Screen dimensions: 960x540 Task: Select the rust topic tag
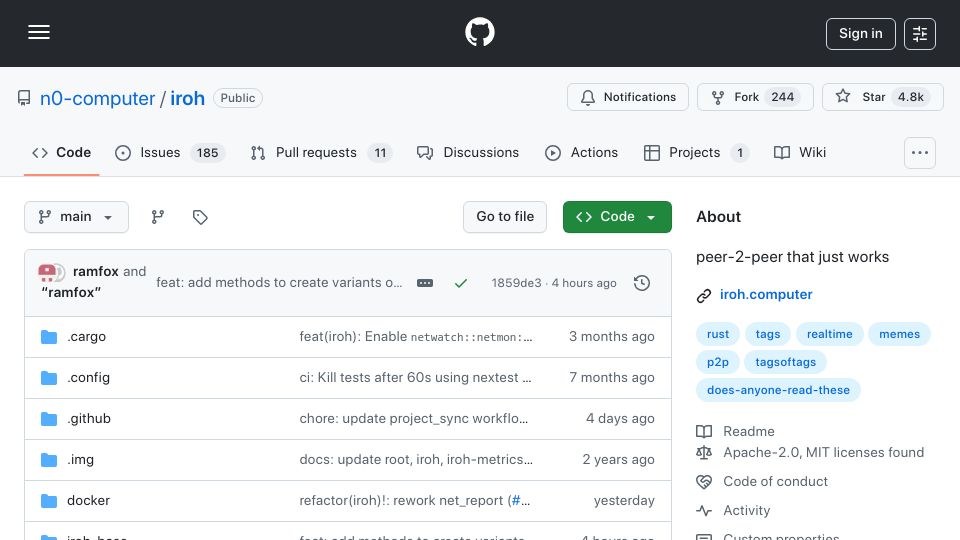(x=718, y=334)
